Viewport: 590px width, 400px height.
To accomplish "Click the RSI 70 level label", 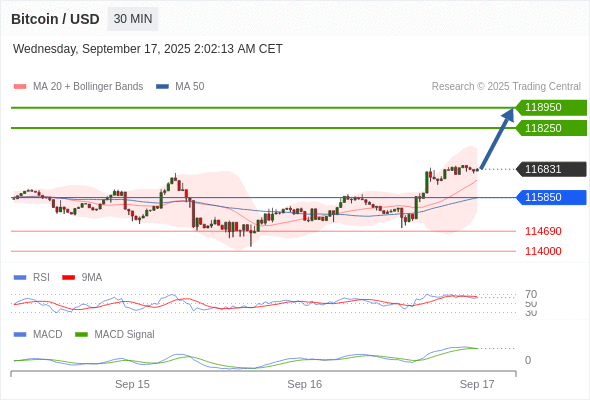I will pos(531,294).
